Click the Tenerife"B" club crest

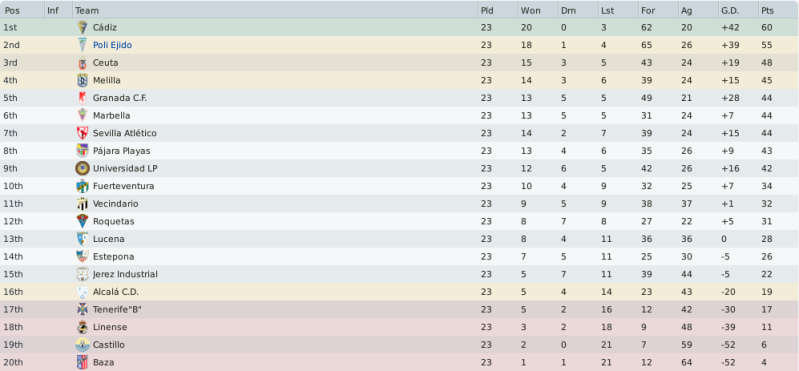pos(82,309)
